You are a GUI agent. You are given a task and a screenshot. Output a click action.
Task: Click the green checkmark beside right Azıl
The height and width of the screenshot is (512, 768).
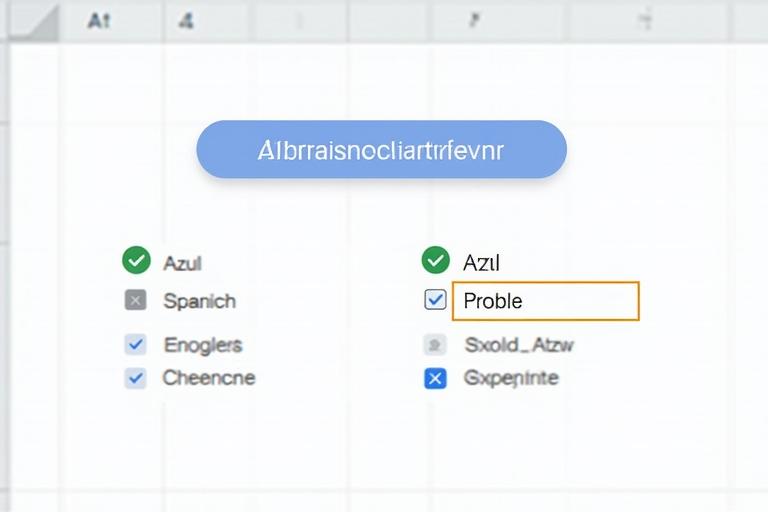[435, 261]
